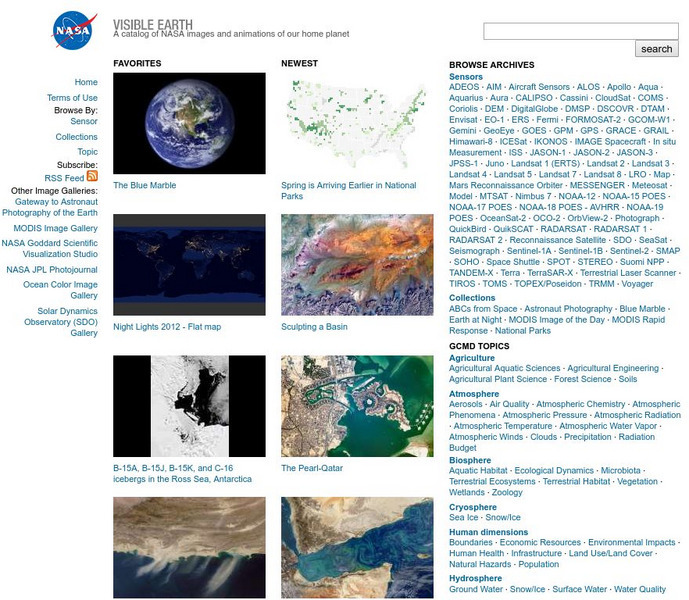Select the Mars Reconnaissance Orbiter link
Screen dimensions: 689x600
click(506, 185)
